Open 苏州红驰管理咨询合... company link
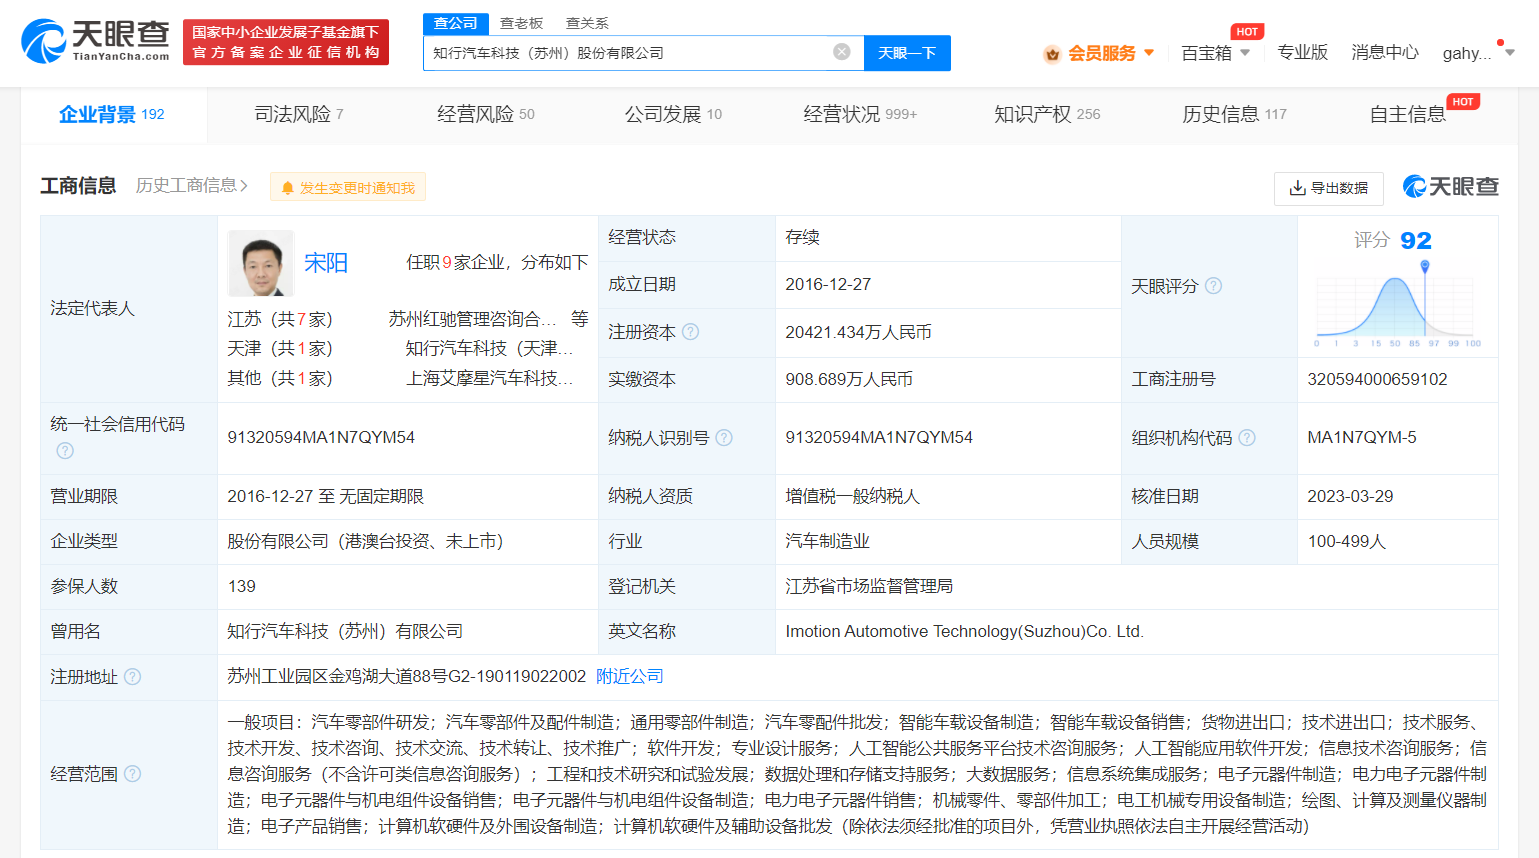The image size is (1539, 858). [472, 319]
